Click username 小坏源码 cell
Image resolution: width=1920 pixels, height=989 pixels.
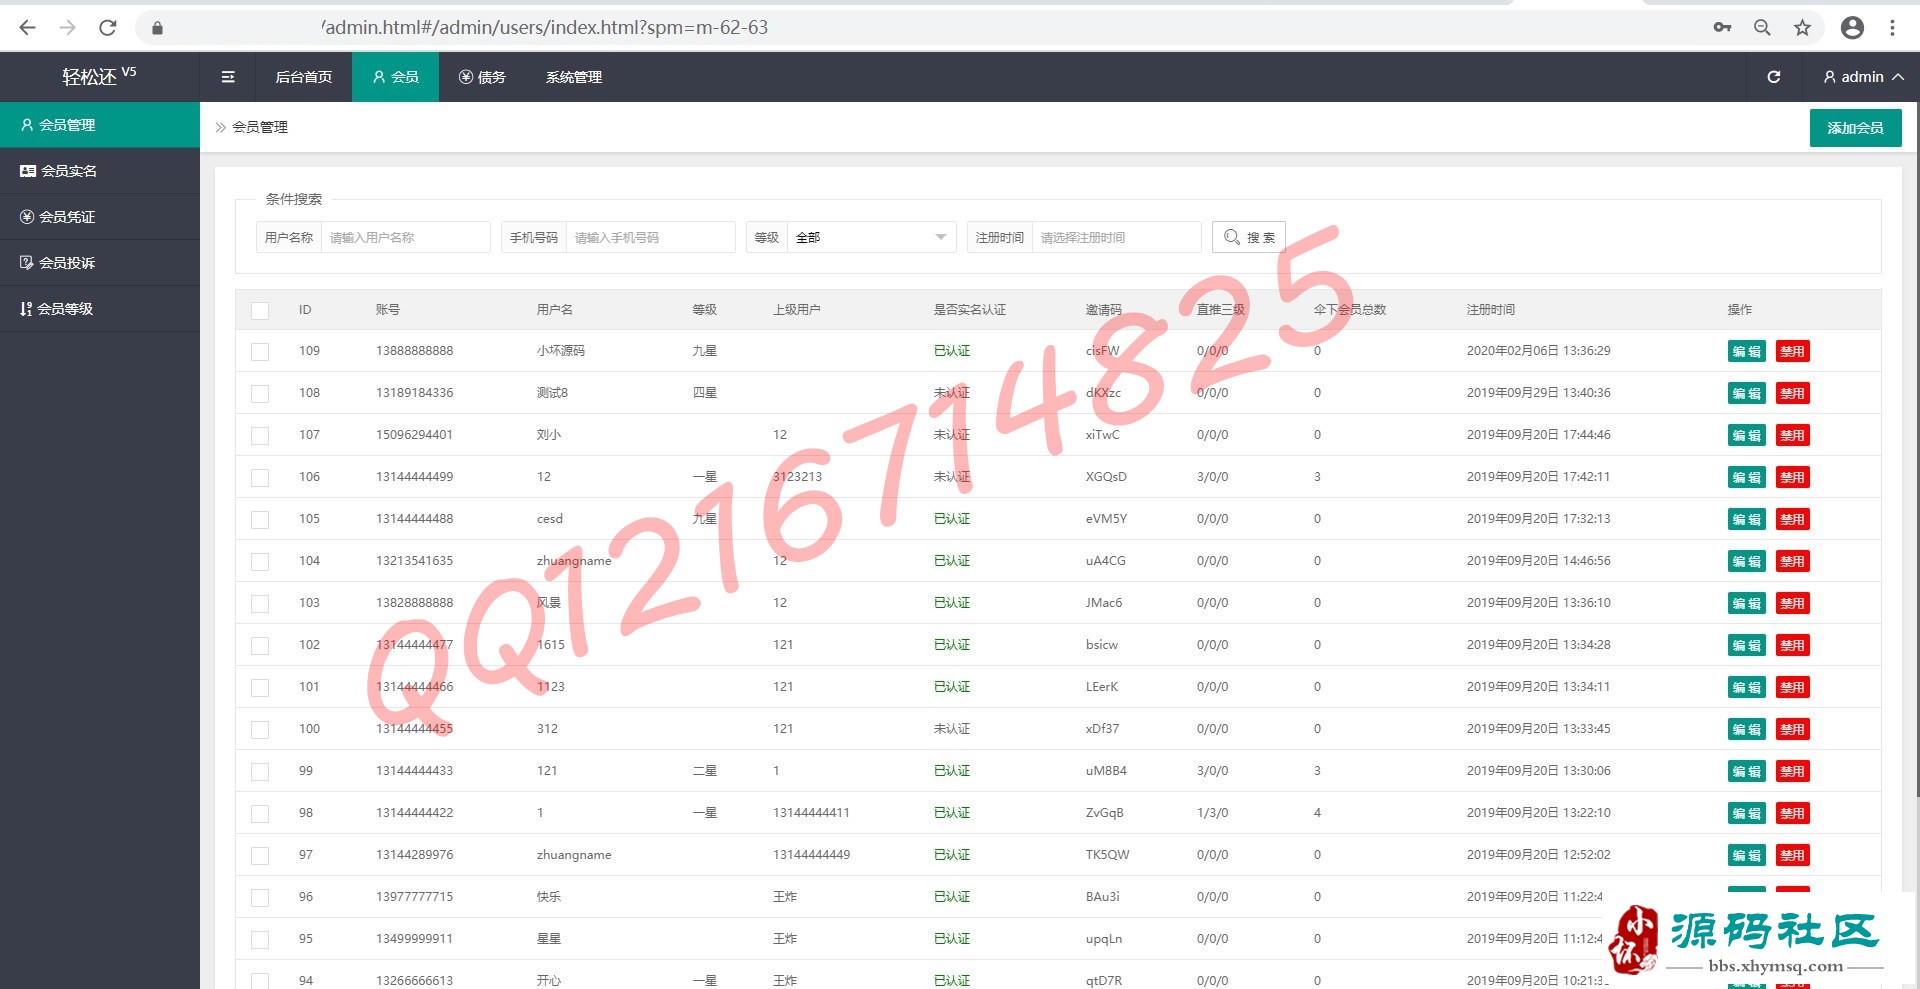tap(561, 351)
